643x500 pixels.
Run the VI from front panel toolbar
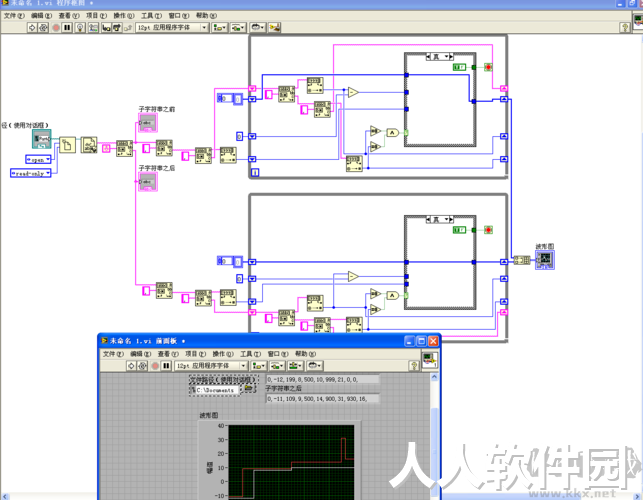point(131,365)
